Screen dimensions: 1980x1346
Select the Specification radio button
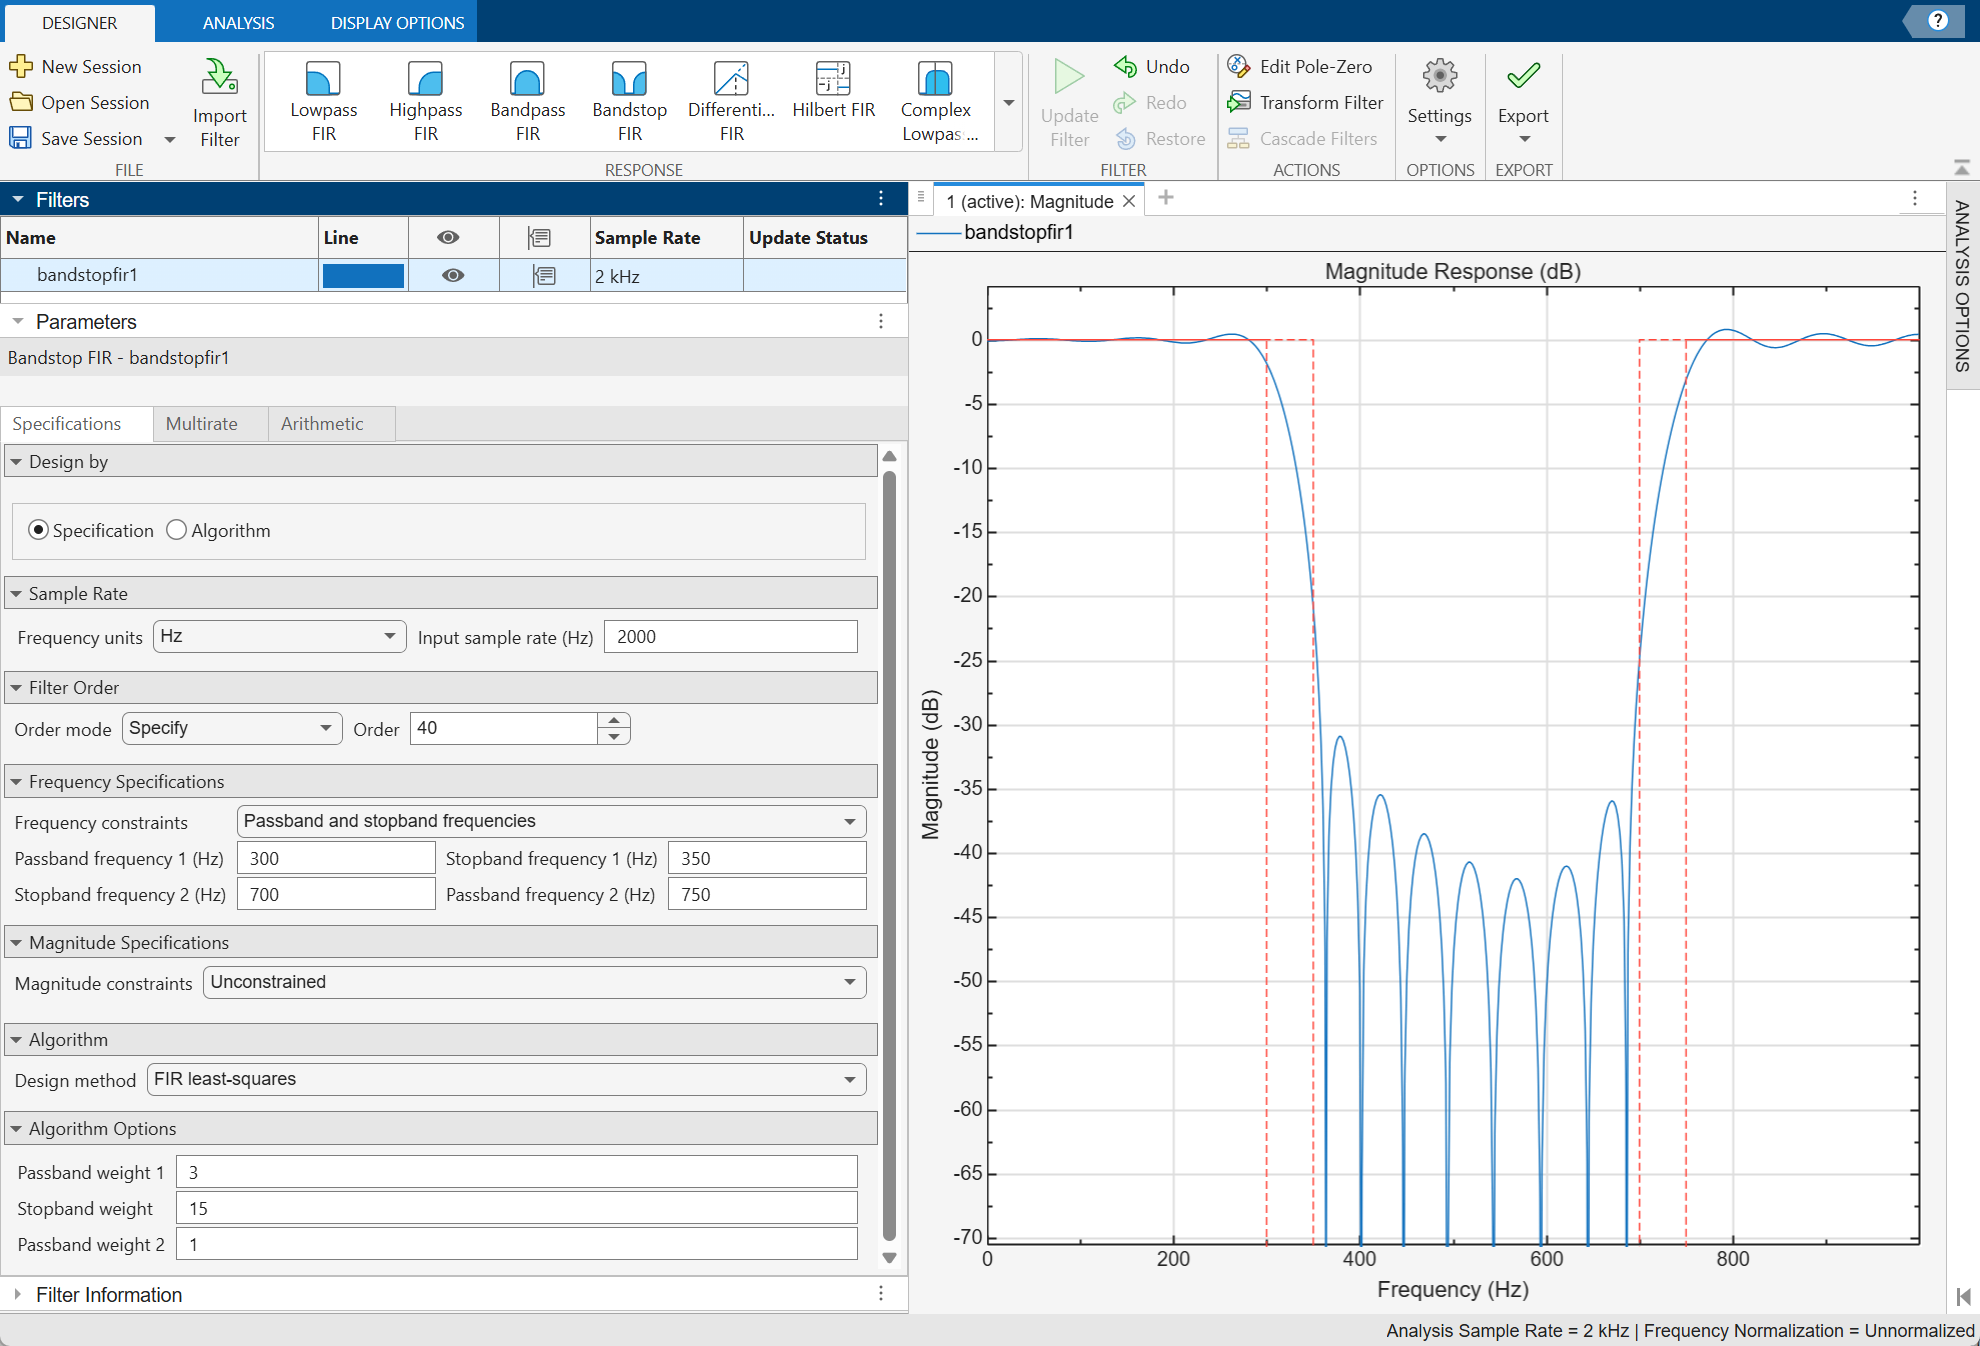(38, 530)
